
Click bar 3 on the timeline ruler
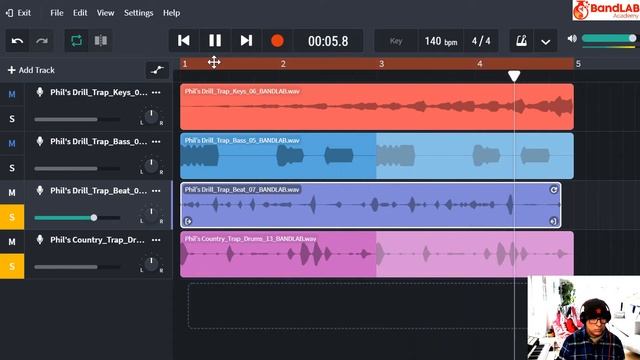click(x=381, y=64)
